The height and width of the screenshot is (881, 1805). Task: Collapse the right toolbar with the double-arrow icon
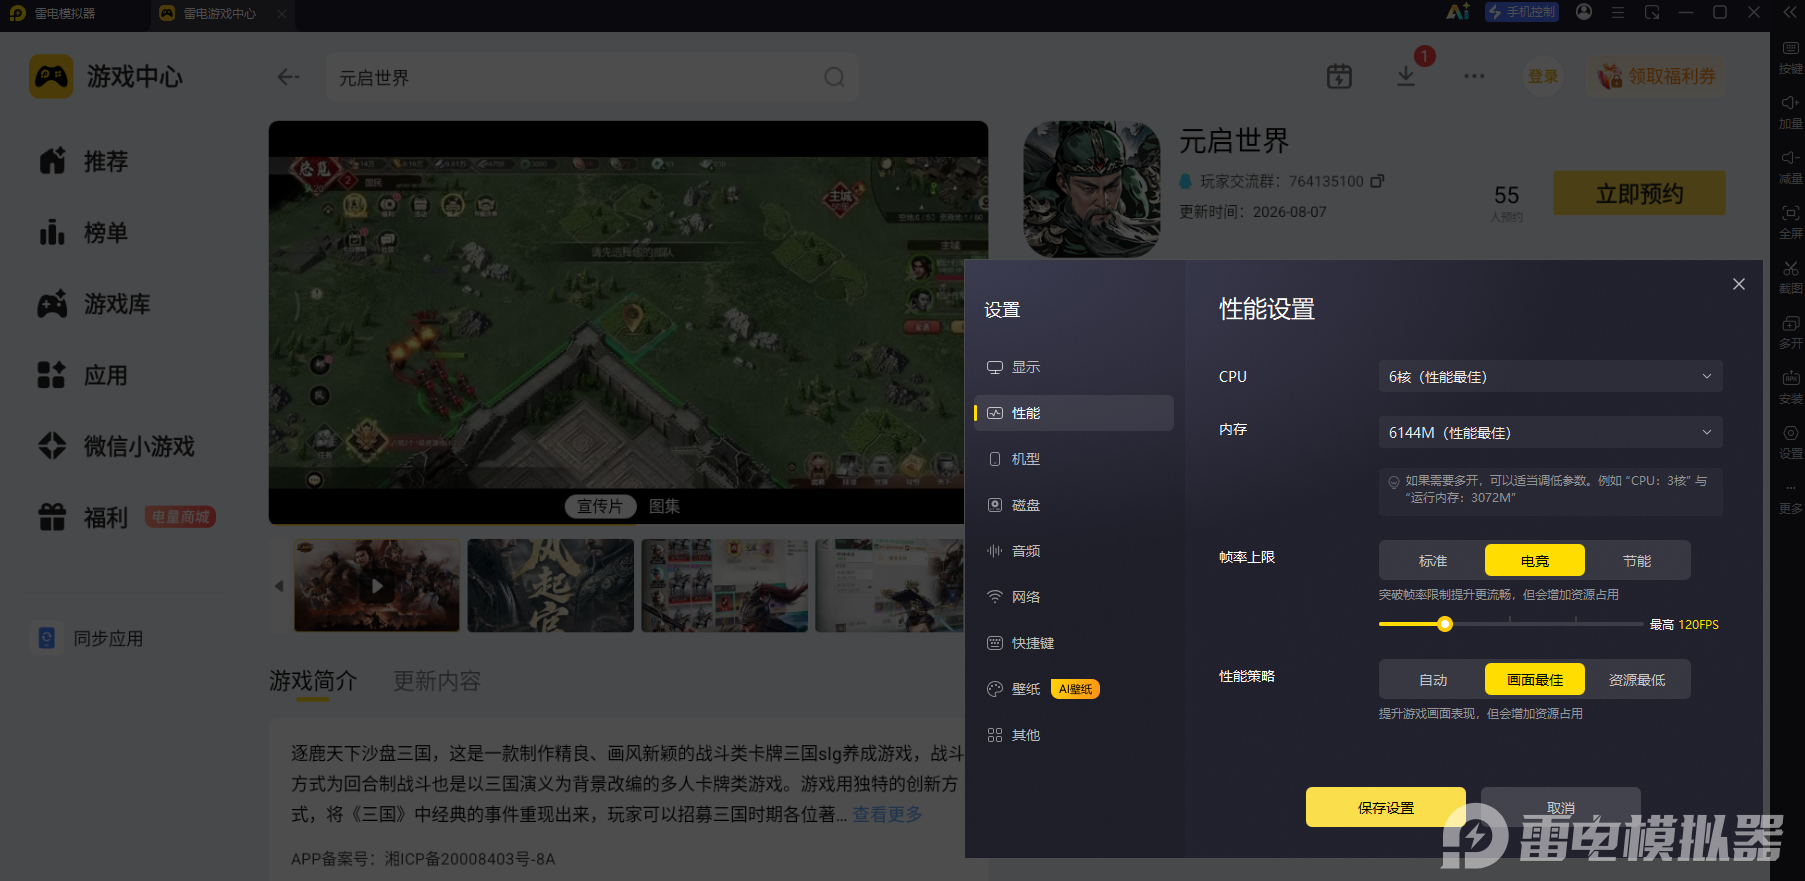1789,12
